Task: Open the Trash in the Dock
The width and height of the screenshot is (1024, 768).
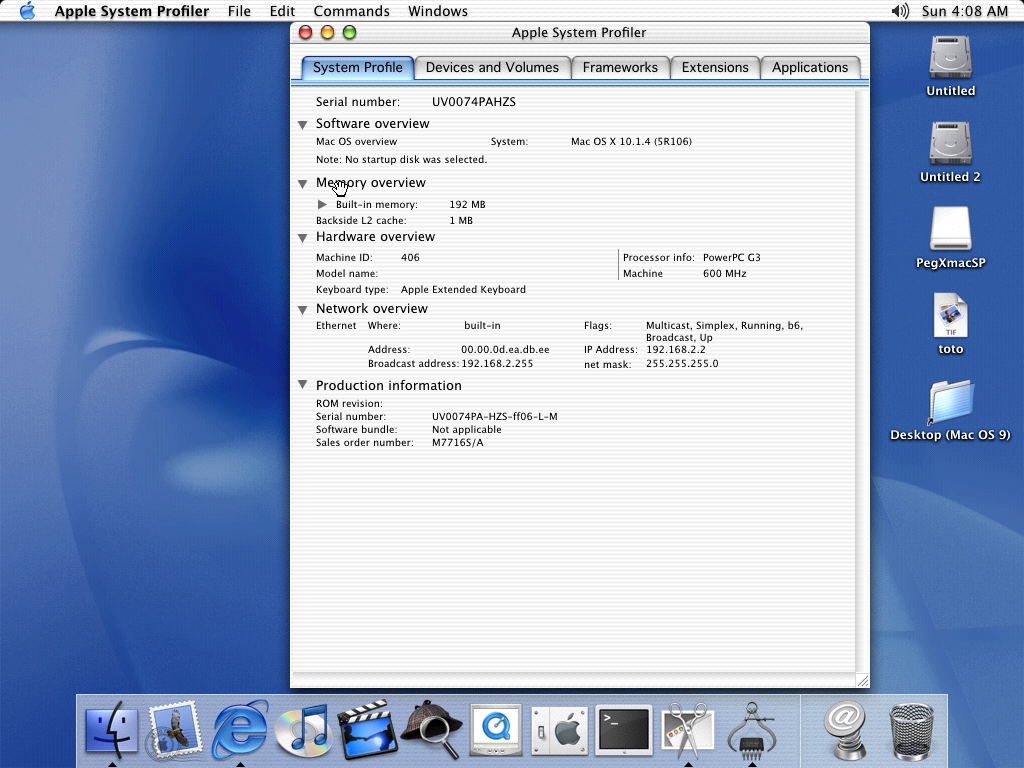Action: [911, 730]
